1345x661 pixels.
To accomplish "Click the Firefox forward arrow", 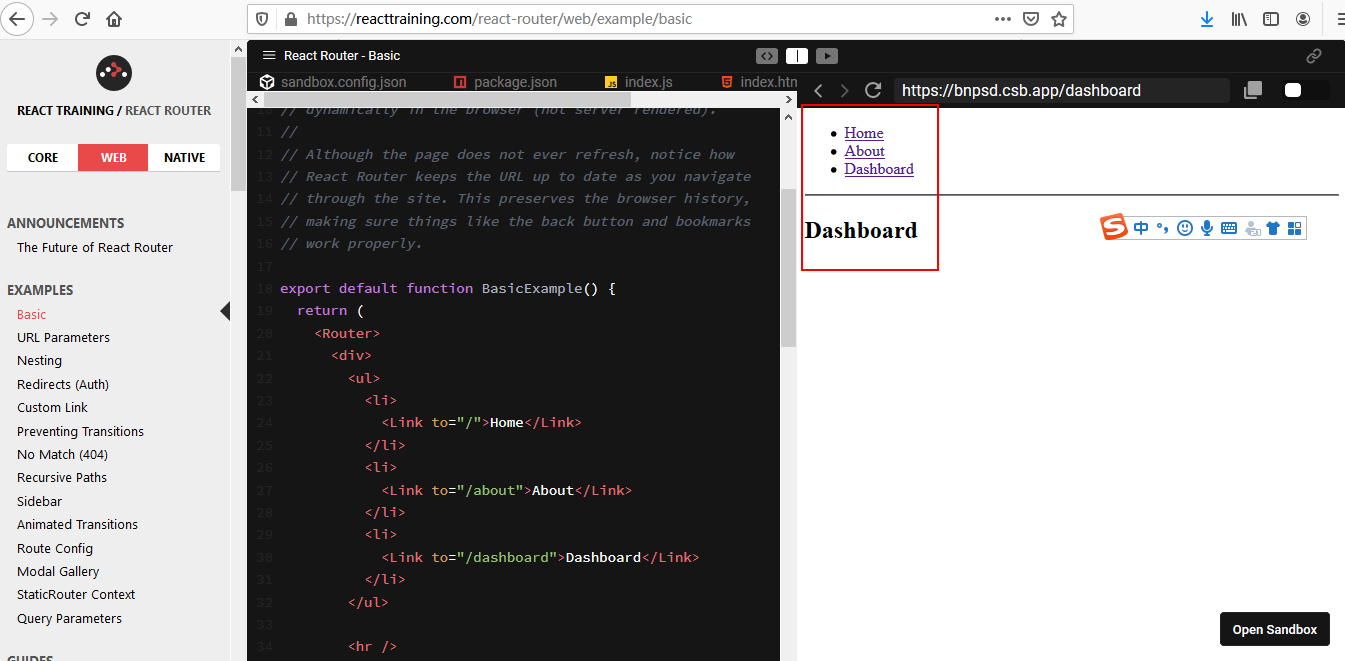I will click(51, 19).
